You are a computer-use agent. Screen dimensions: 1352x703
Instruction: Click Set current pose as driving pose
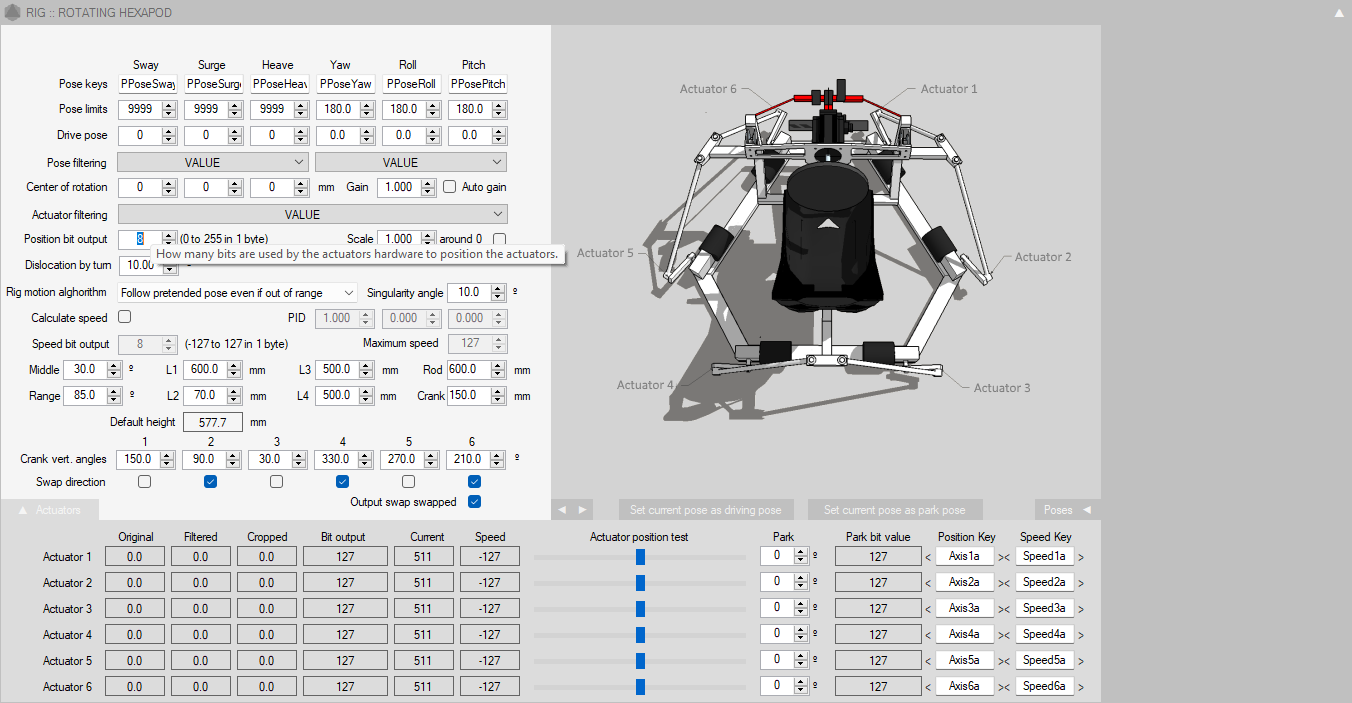(706, 510)
